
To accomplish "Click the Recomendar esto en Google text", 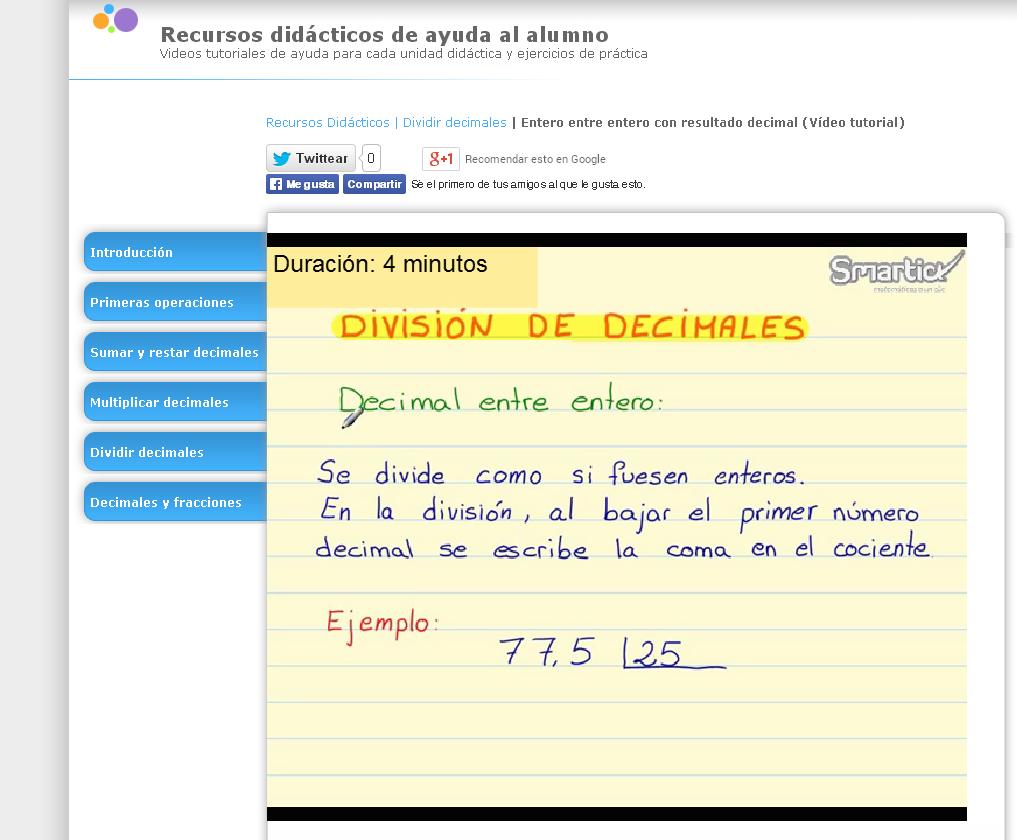I will point(535,159).
